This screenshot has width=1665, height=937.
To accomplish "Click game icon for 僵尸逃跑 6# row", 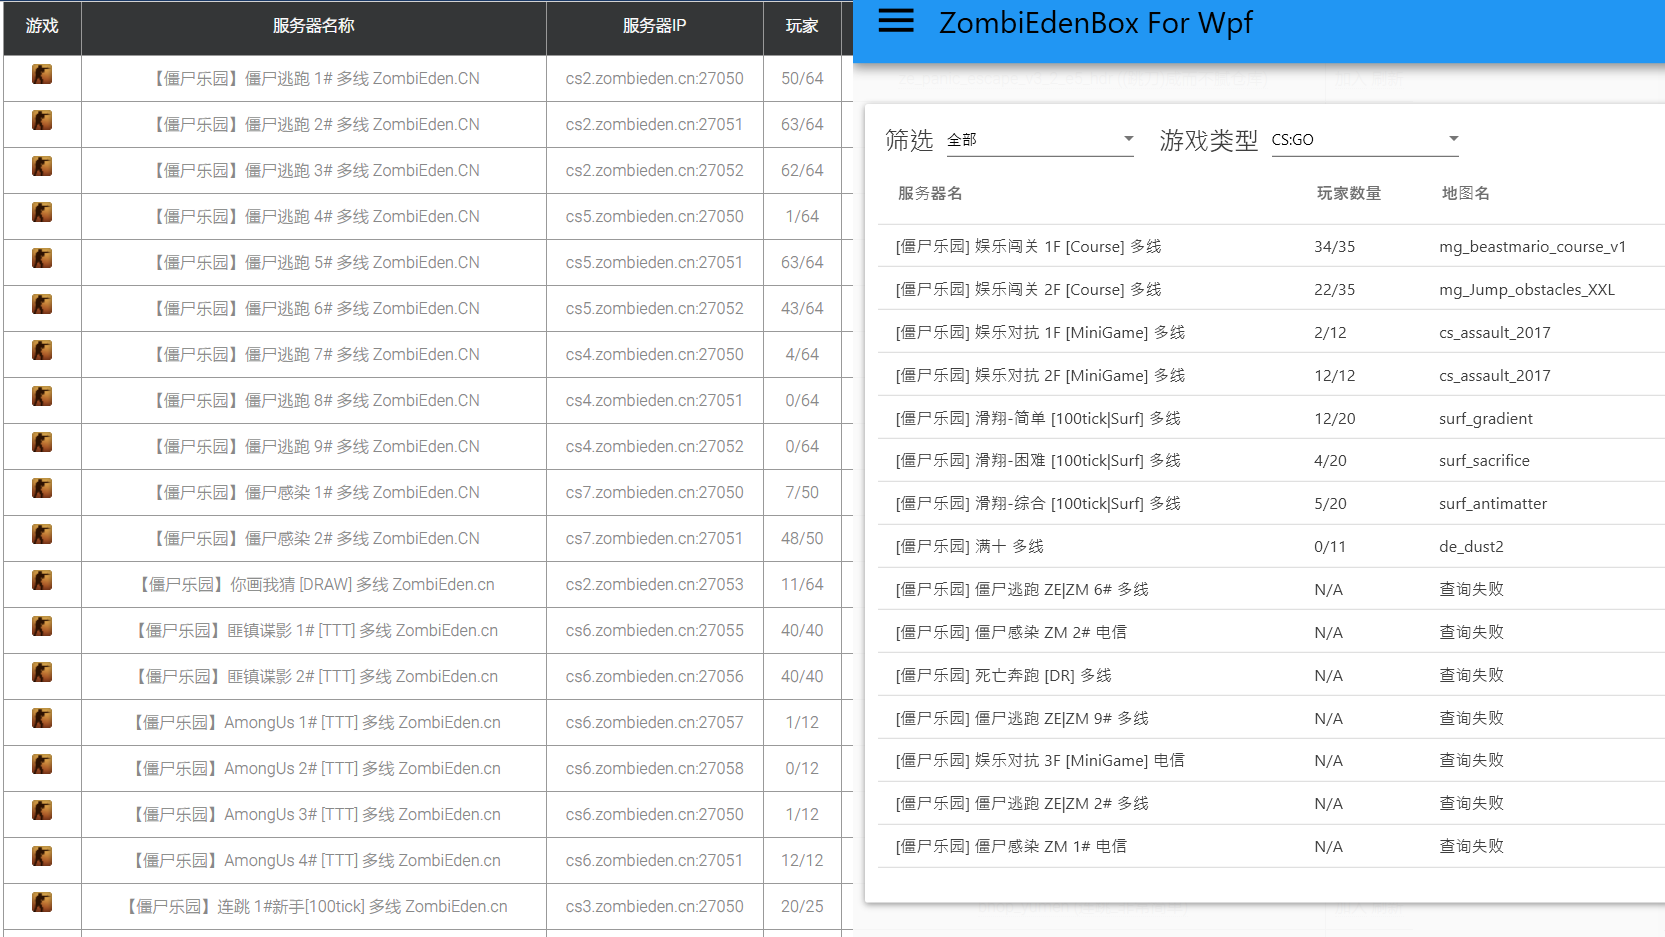I will [x=42, y=304].
